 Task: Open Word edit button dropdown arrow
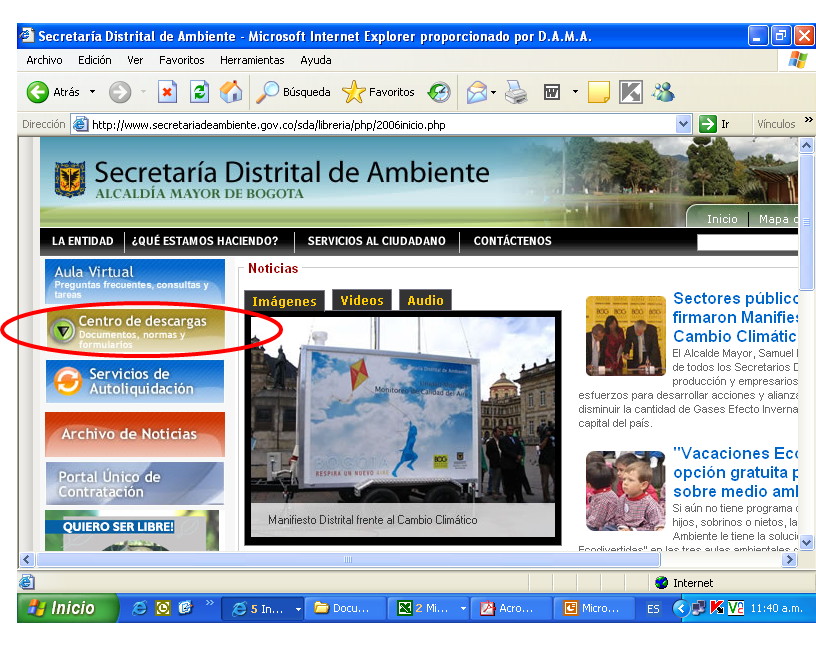[x=575, y=92]
